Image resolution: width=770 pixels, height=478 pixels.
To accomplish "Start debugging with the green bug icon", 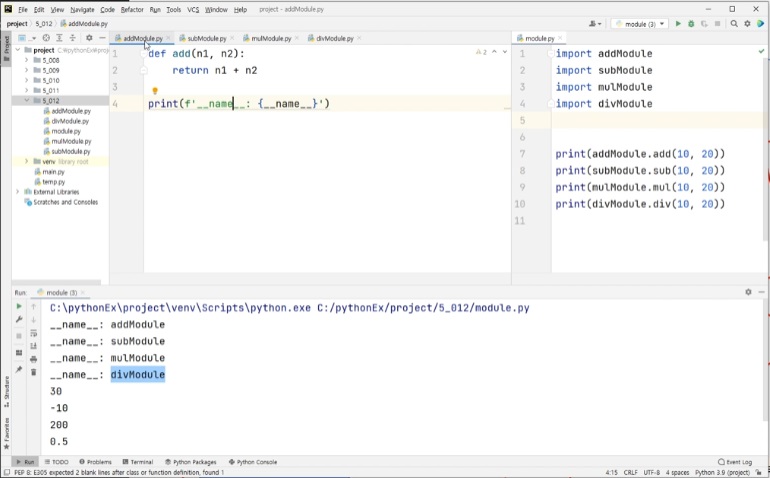I will (691, 24).
